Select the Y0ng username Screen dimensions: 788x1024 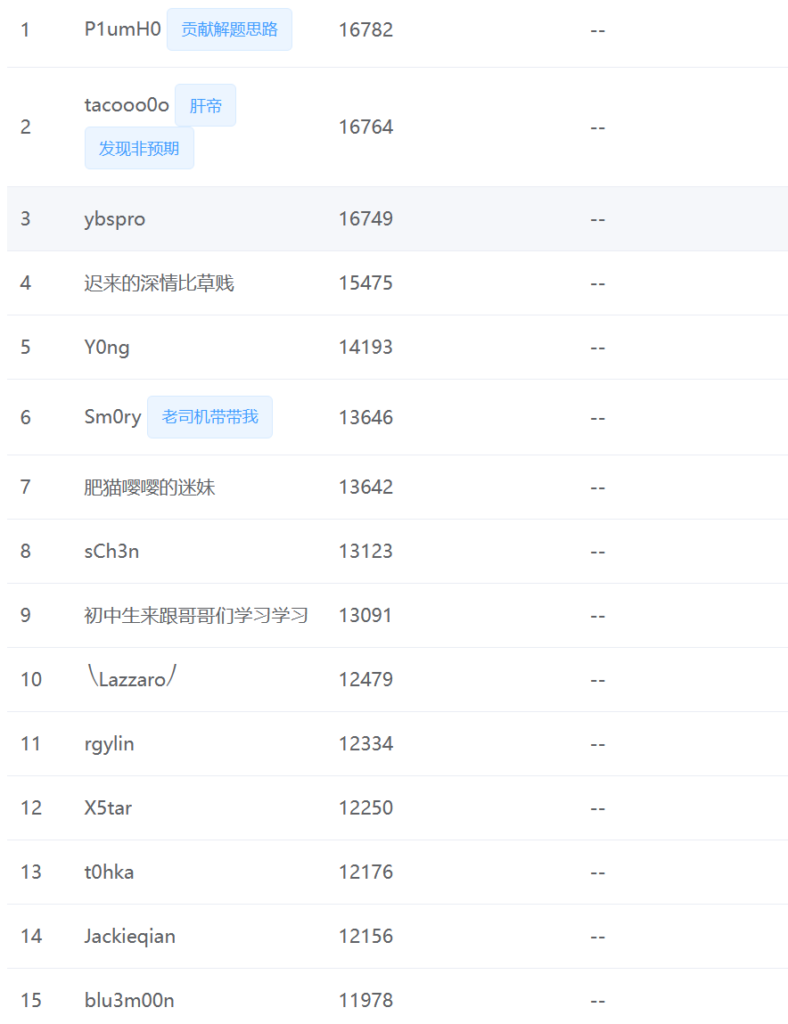(106, 347)
